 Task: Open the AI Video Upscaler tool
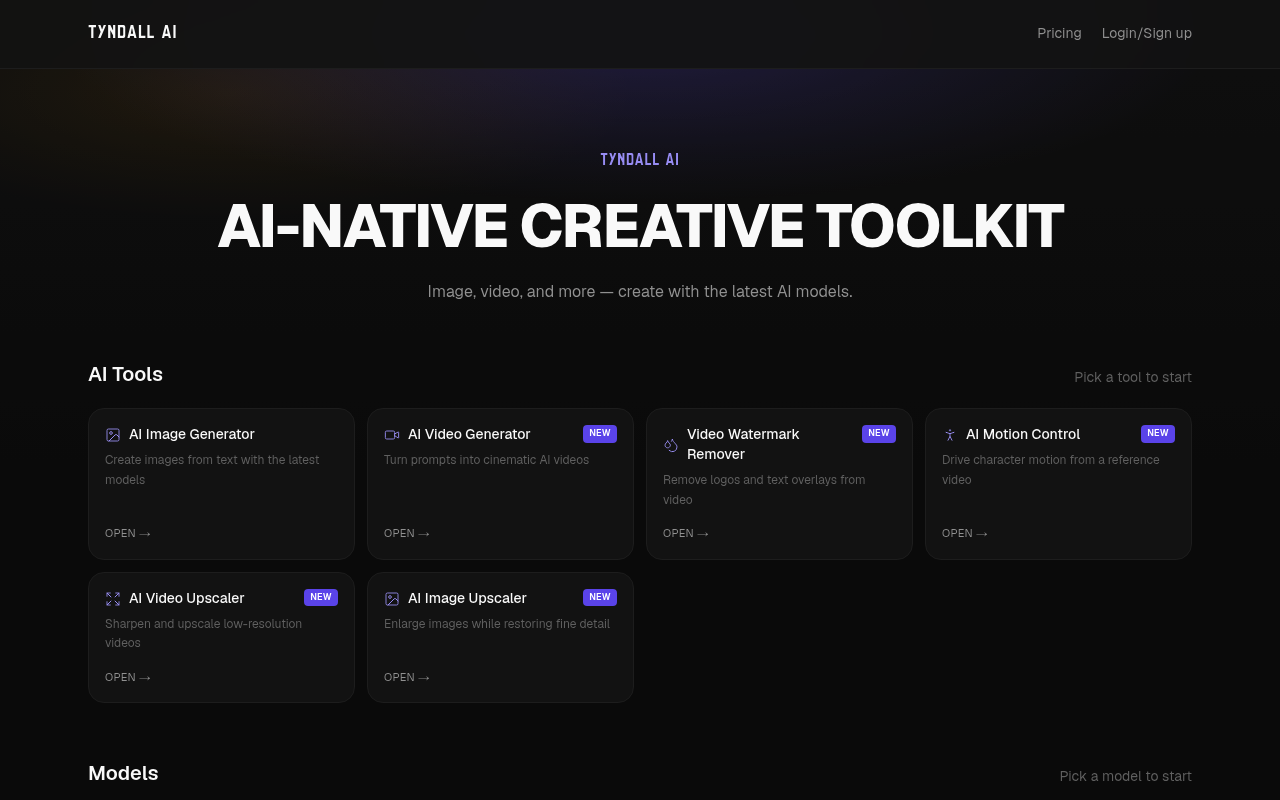coord(221,637)
